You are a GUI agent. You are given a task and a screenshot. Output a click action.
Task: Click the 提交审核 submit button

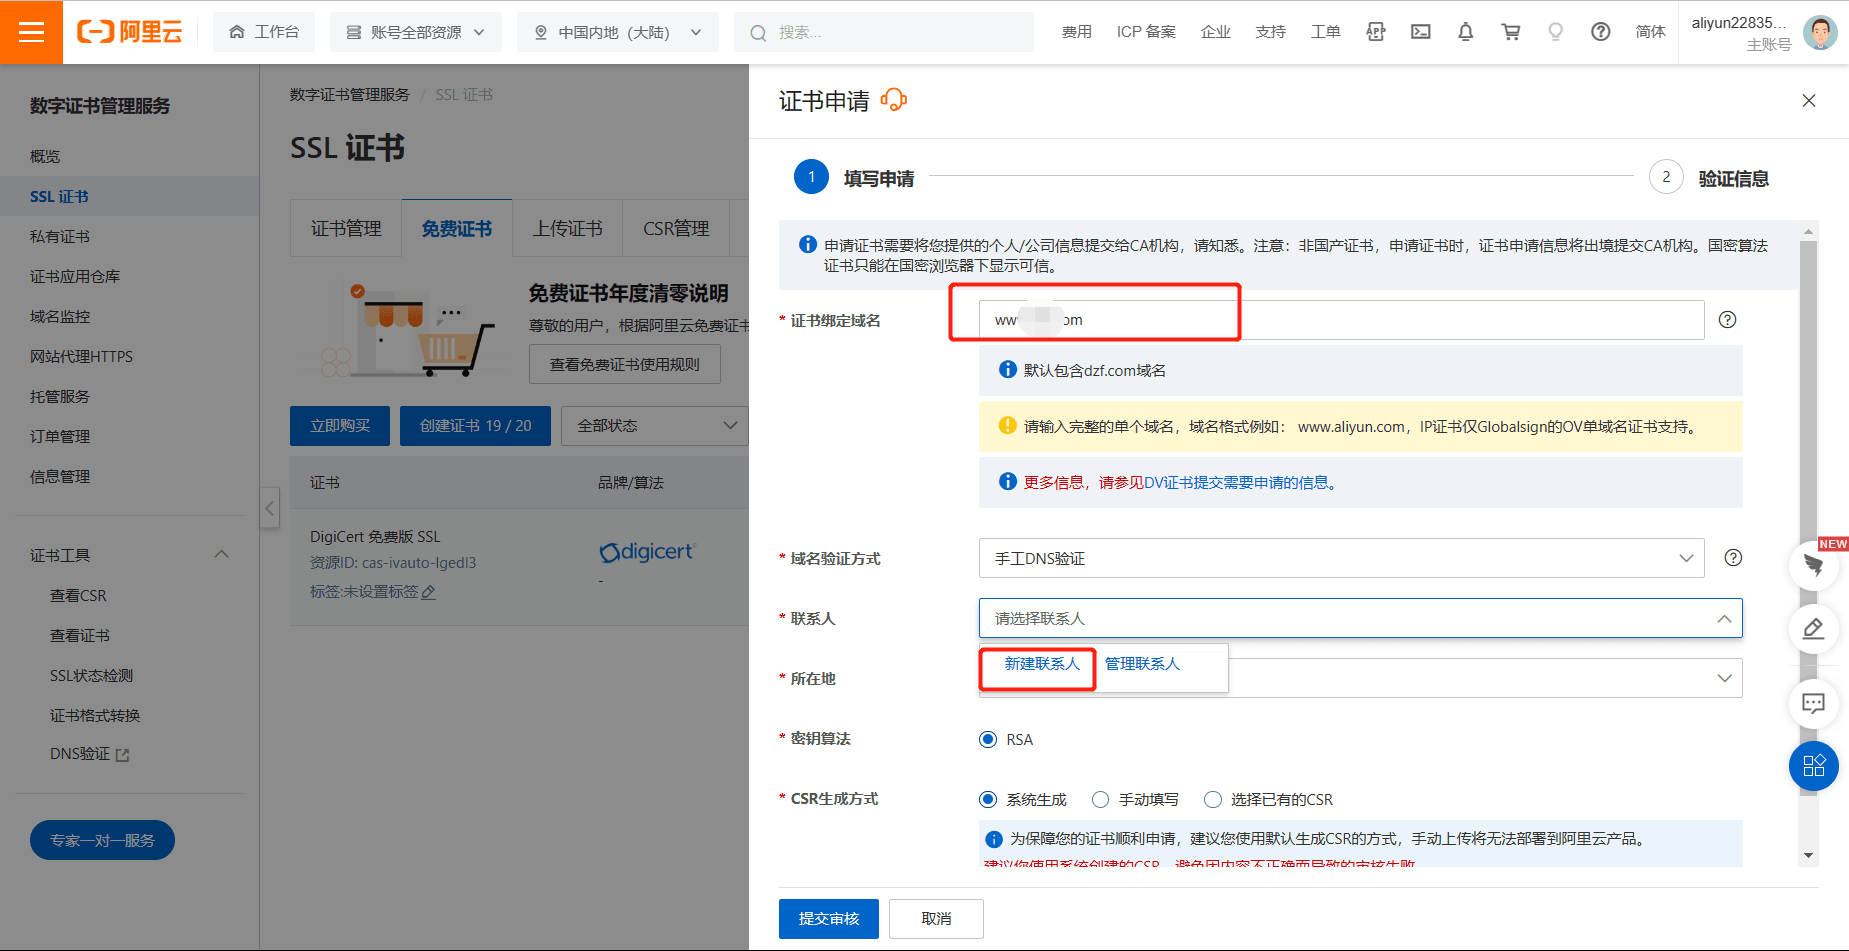(828, 918)
